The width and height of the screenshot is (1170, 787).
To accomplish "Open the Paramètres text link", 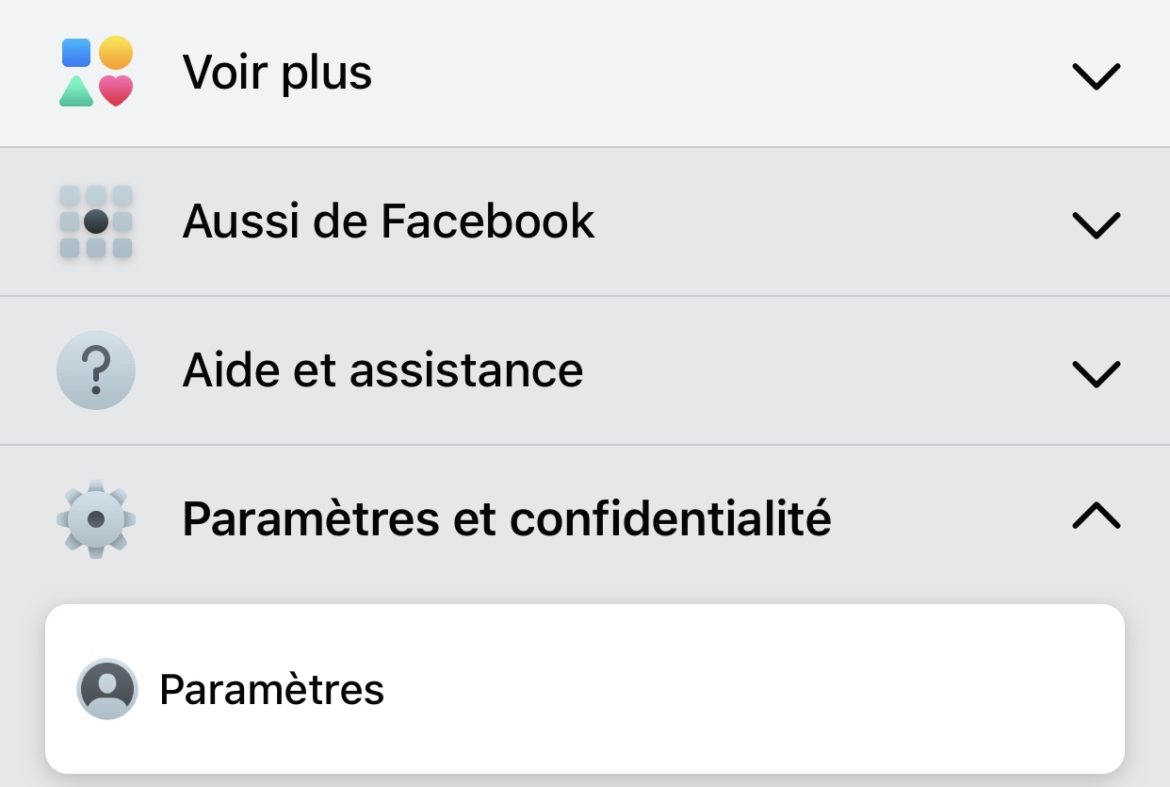I will coord(272,690).
